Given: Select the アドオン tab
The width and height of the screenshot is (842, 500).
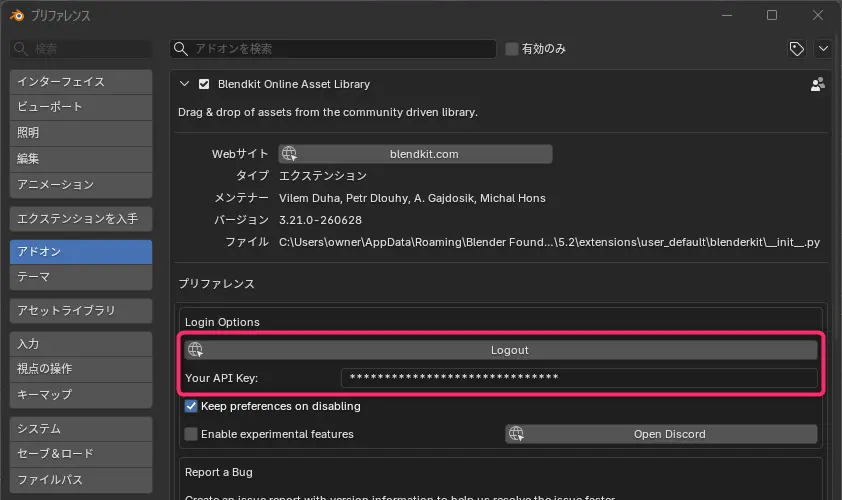Looking at the screenshot, I should click(81, 252).
